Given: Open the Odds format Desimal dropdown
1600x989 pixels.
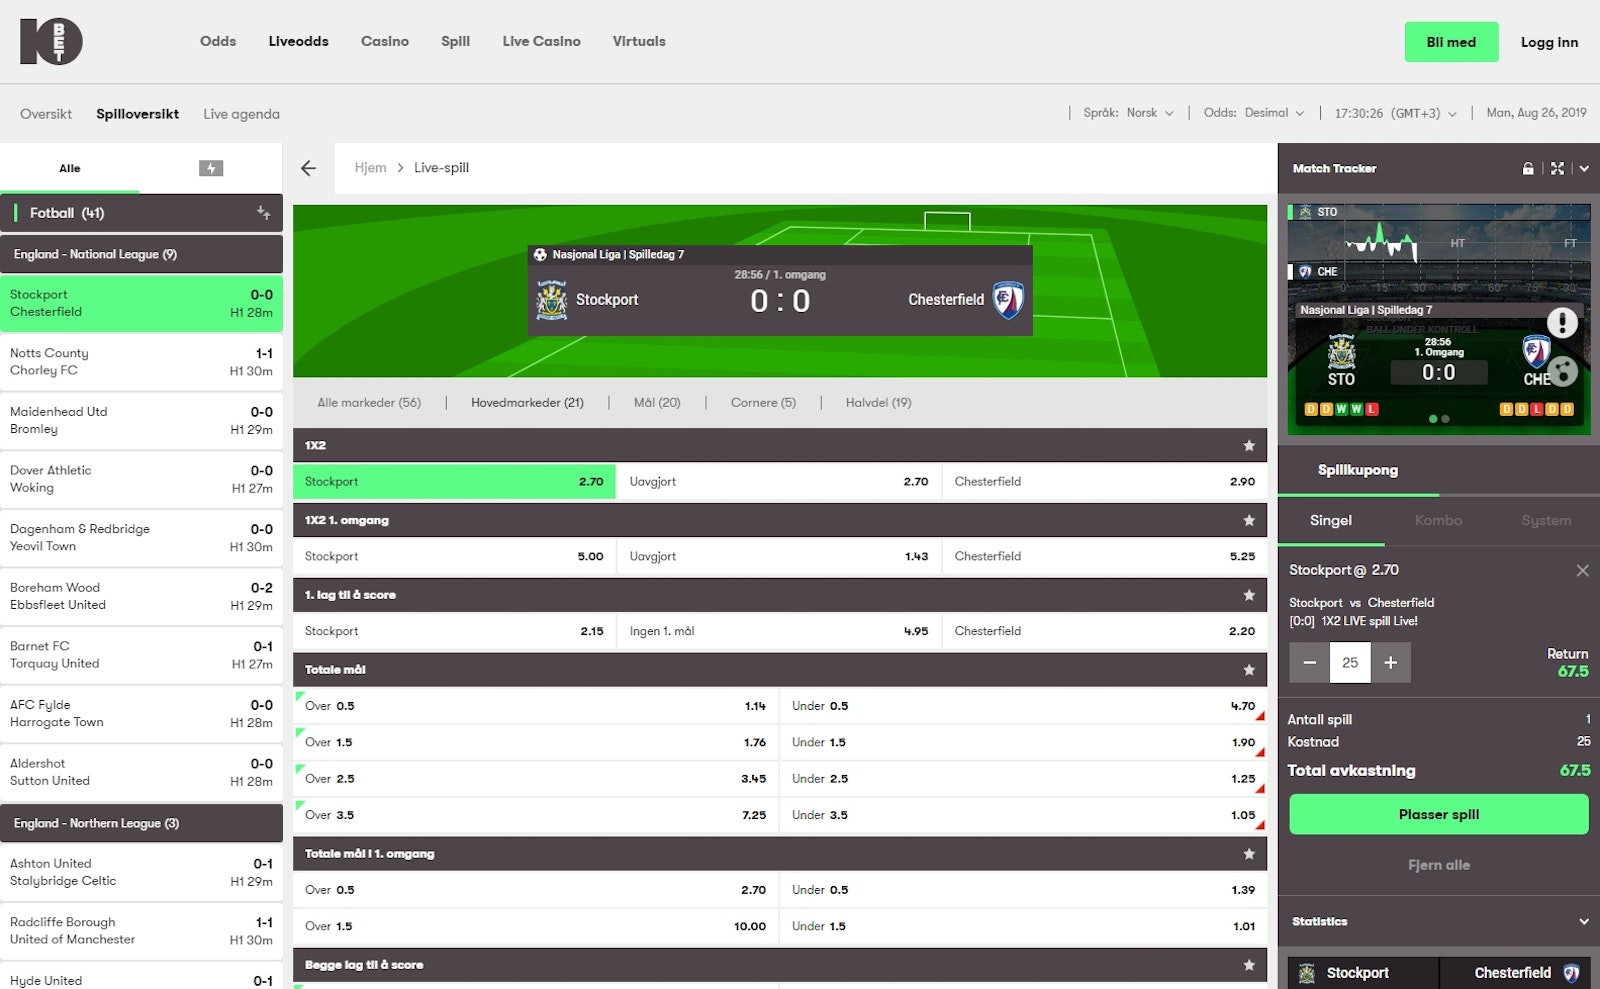Looking at the screenshot, I should (1254, 113).
